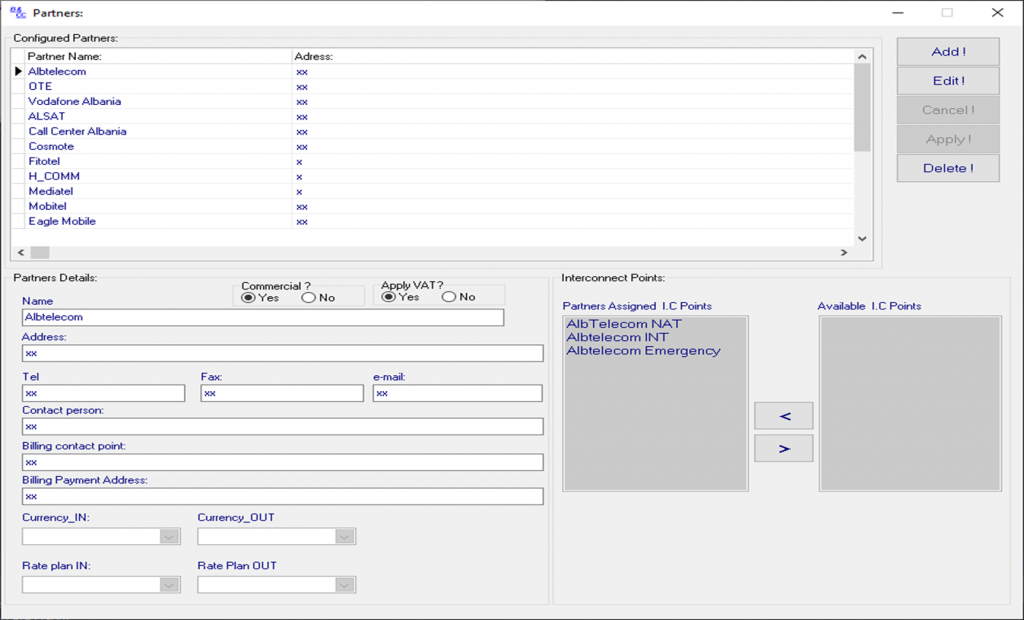Click the e-mail input field
The image size is (1024, 620).
click(x=457, y=393)
